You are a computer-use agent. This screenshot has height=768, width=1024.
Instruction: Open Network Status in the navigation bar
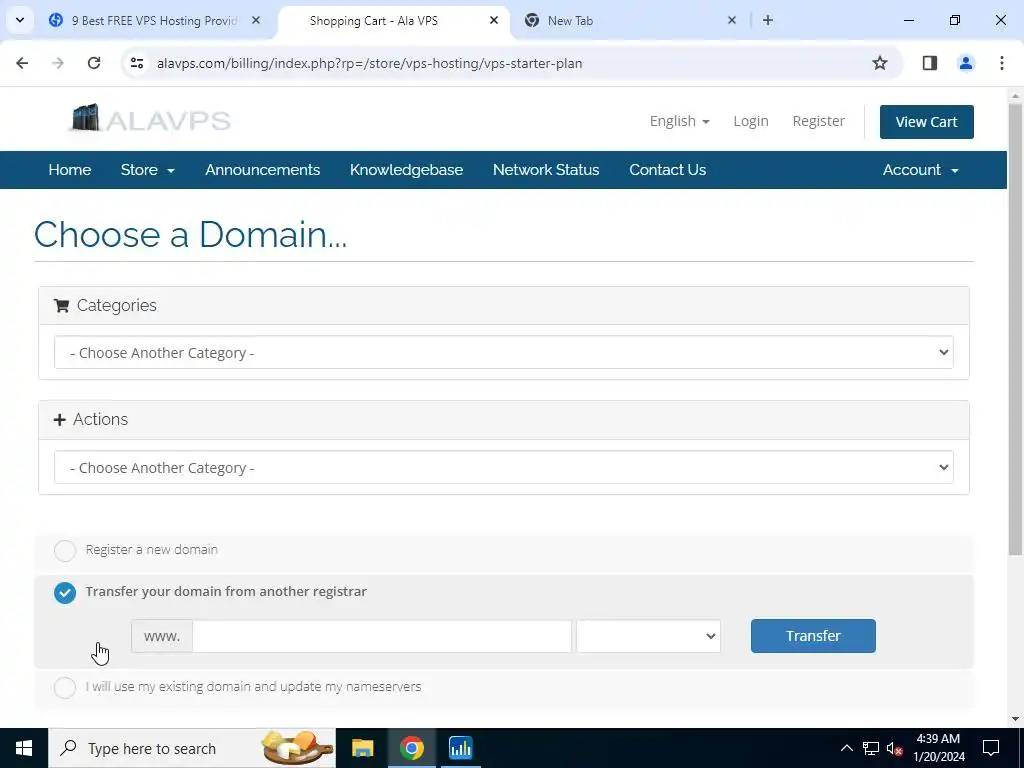[546, 170]
